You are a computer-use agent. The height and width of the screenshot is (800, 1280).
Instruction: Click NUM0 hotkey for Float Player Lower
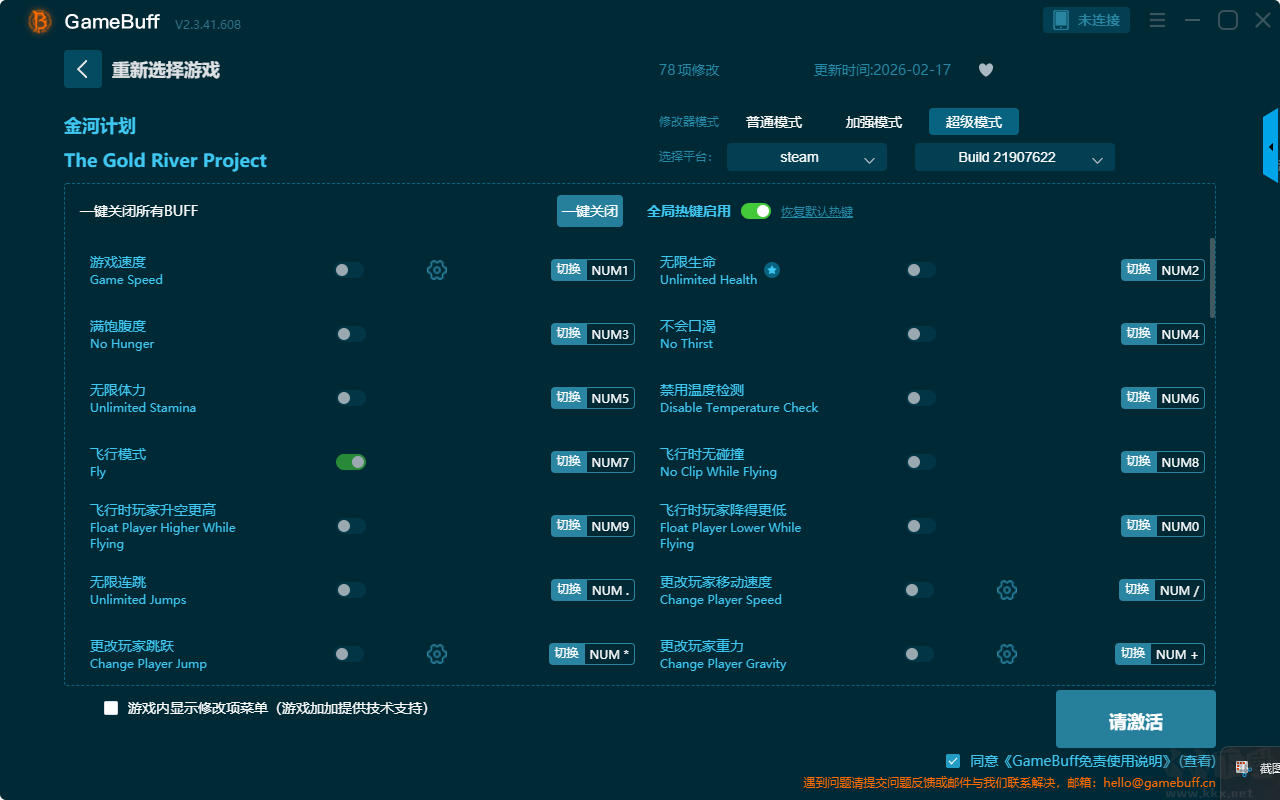click(1180, 526)
